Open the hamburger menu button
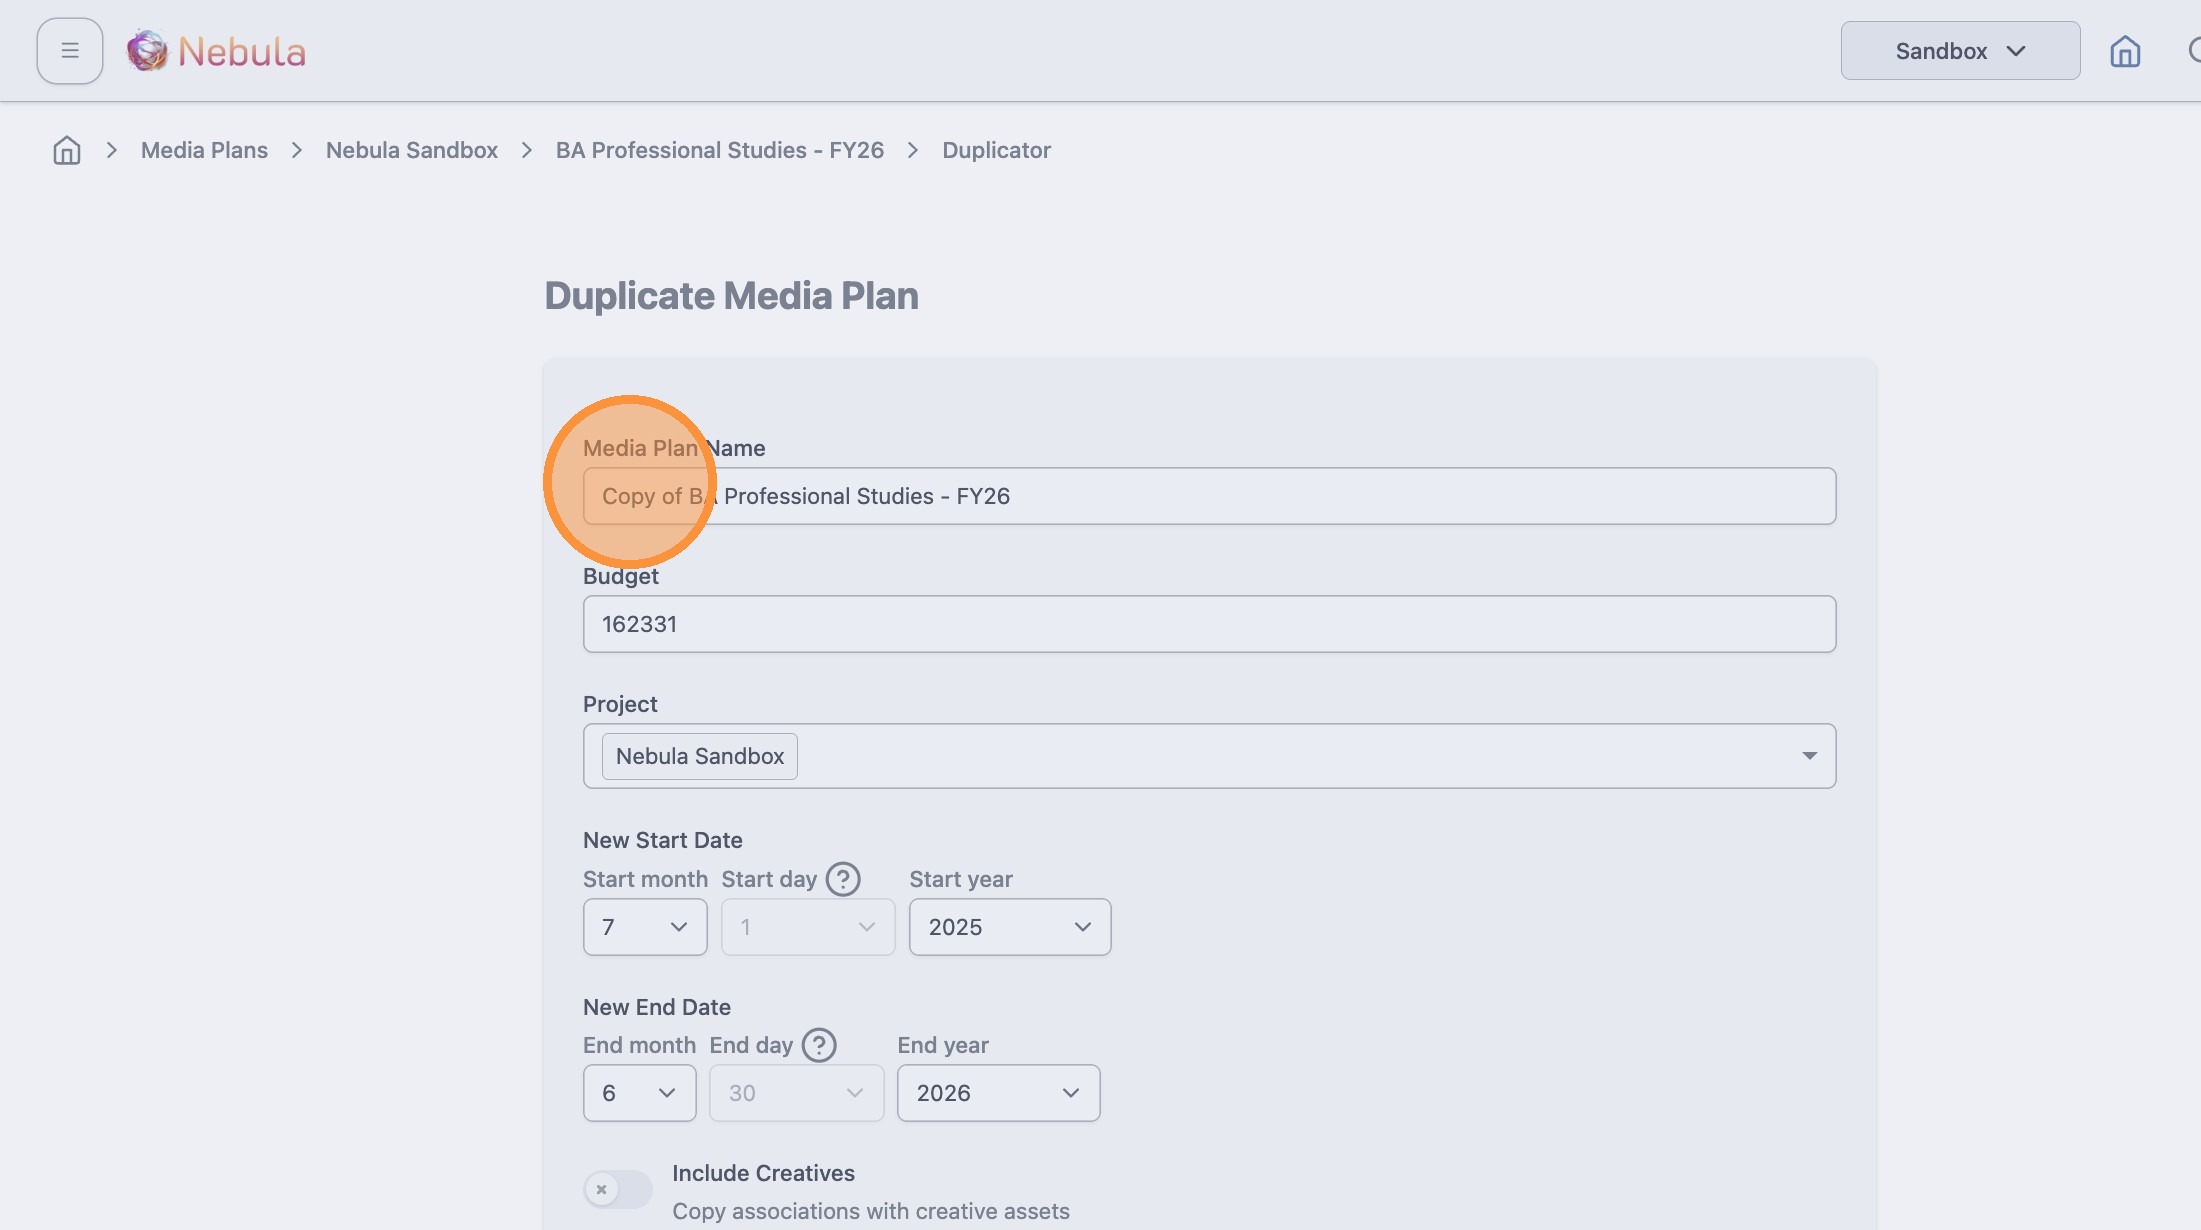The width and height of the screenshot is (2201, 1230). 70,51
